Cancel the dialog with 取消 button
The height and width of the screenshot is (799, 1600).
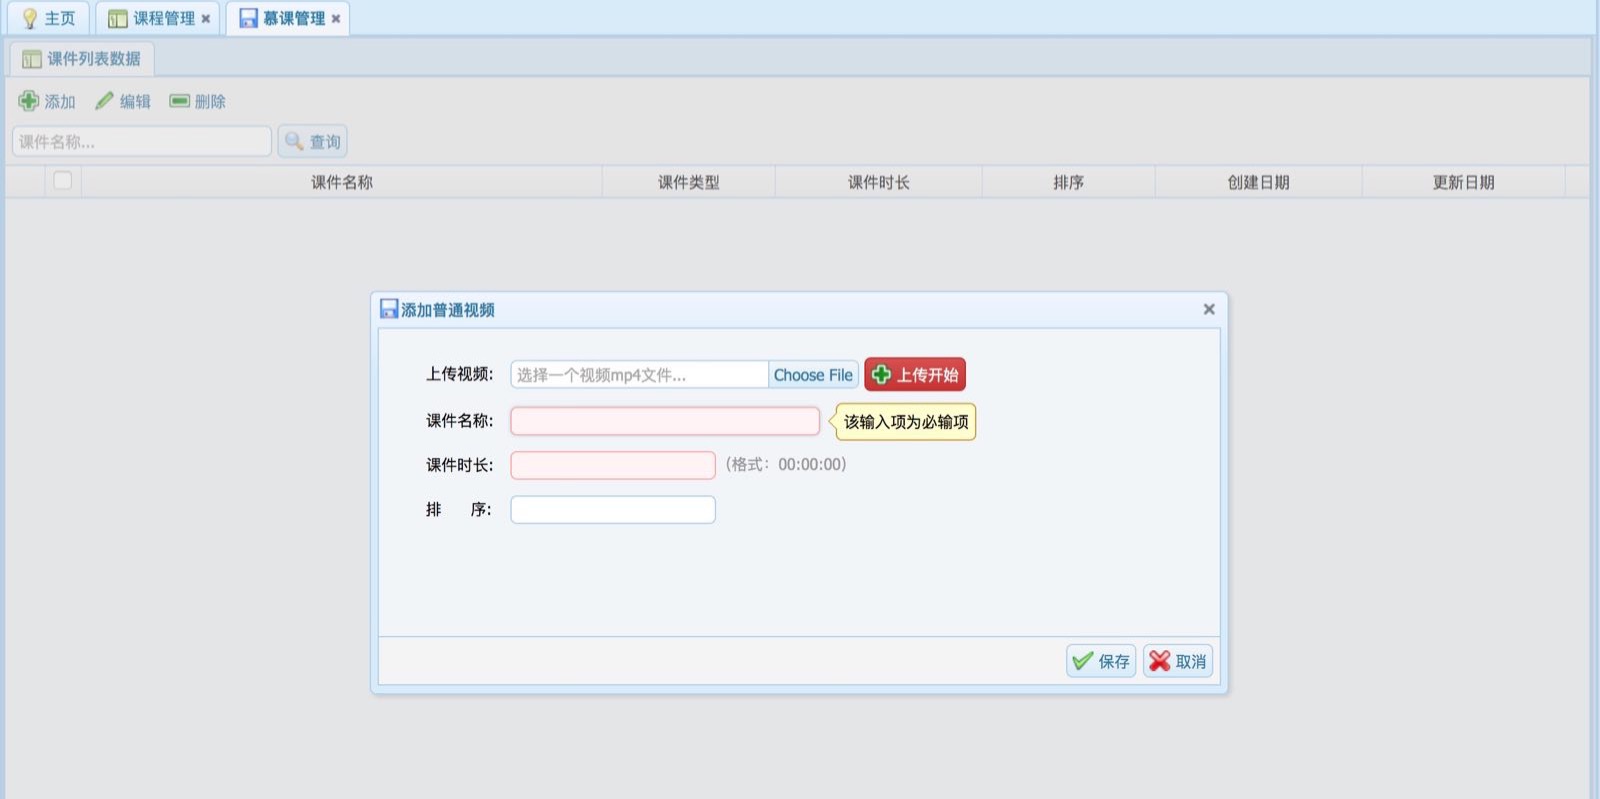(x=1178, y=661)
